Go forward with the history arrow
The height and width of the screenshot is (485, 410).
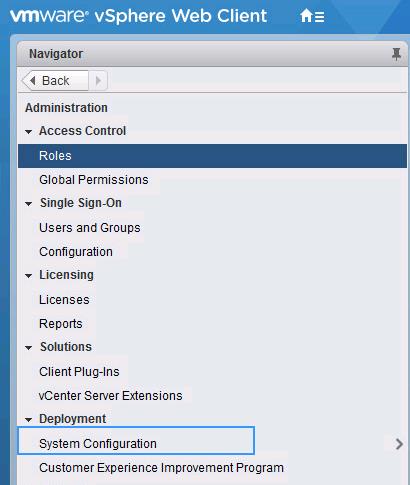(98, 81)
